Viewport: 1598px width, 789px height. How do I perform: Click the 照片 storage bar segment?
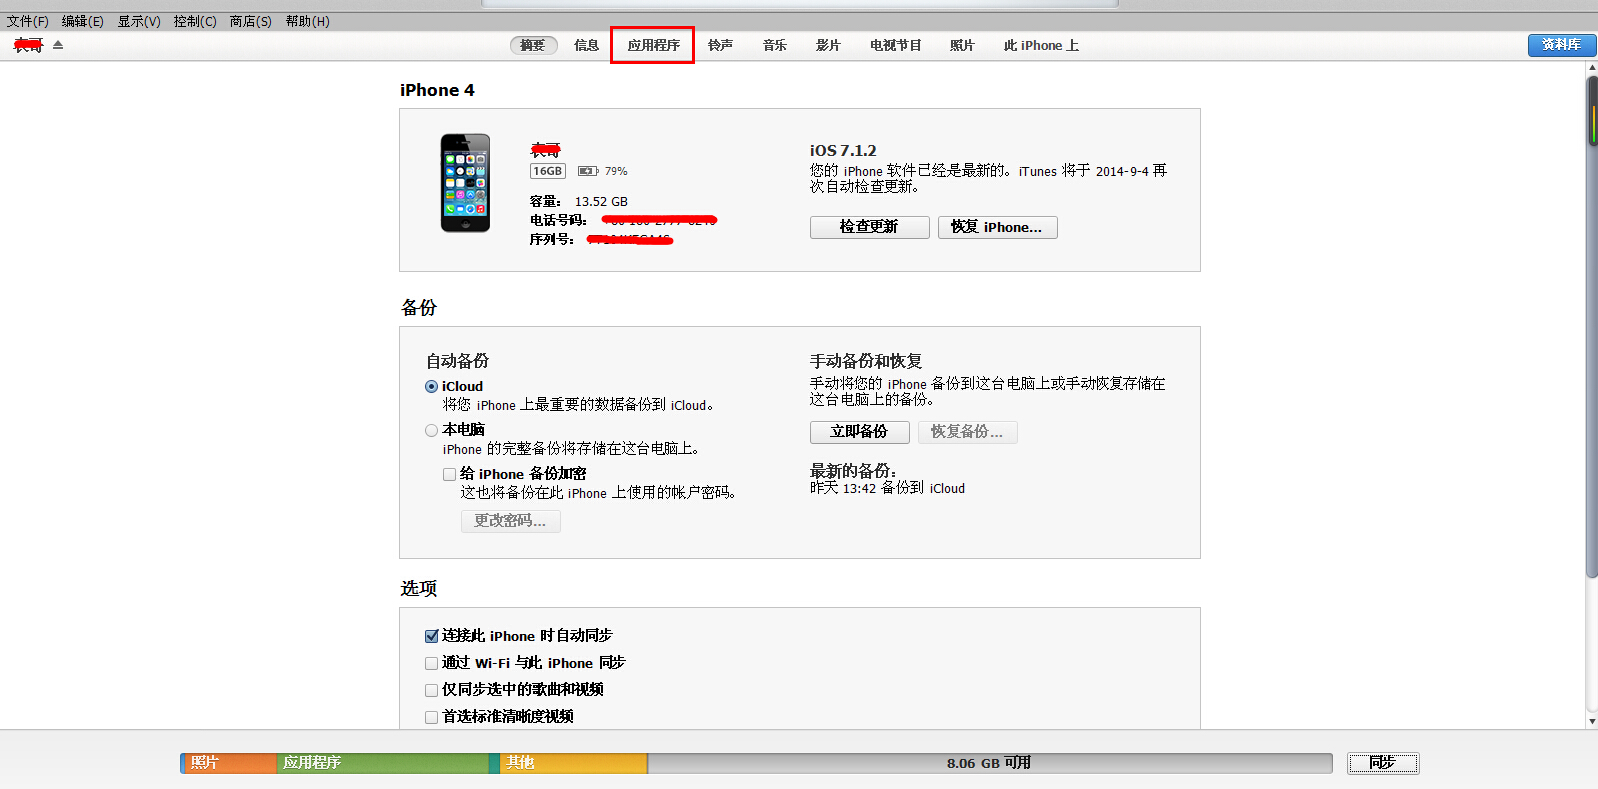229,763
